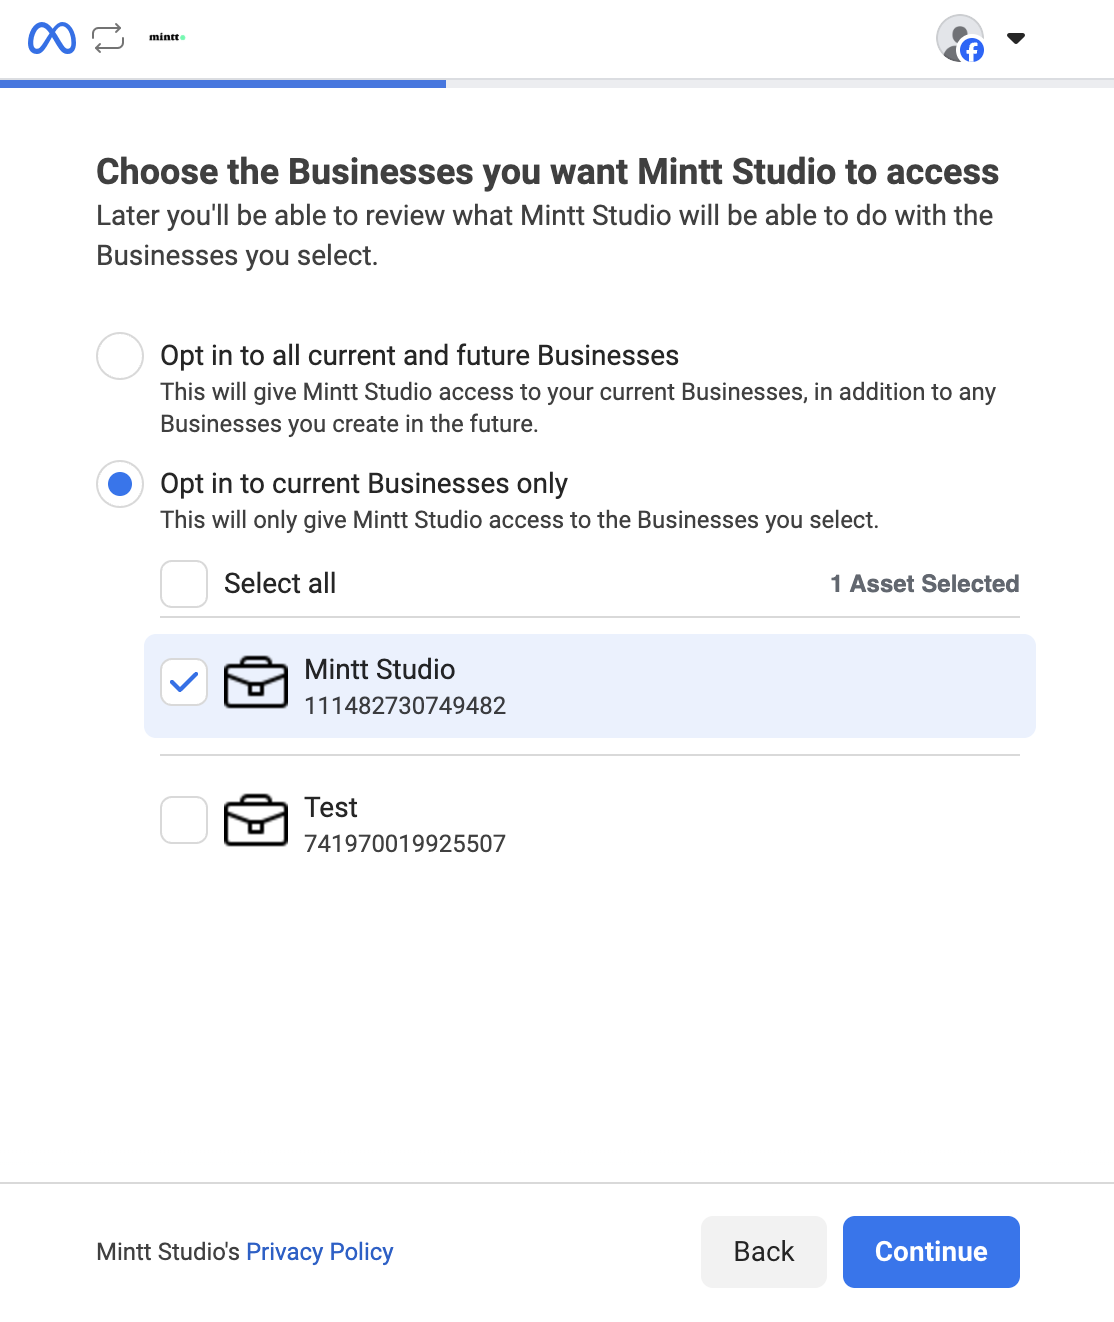
Task: Click the briefcase icon for Mintt Studio business
Action: pyautogui.click(x=256, y=683)
